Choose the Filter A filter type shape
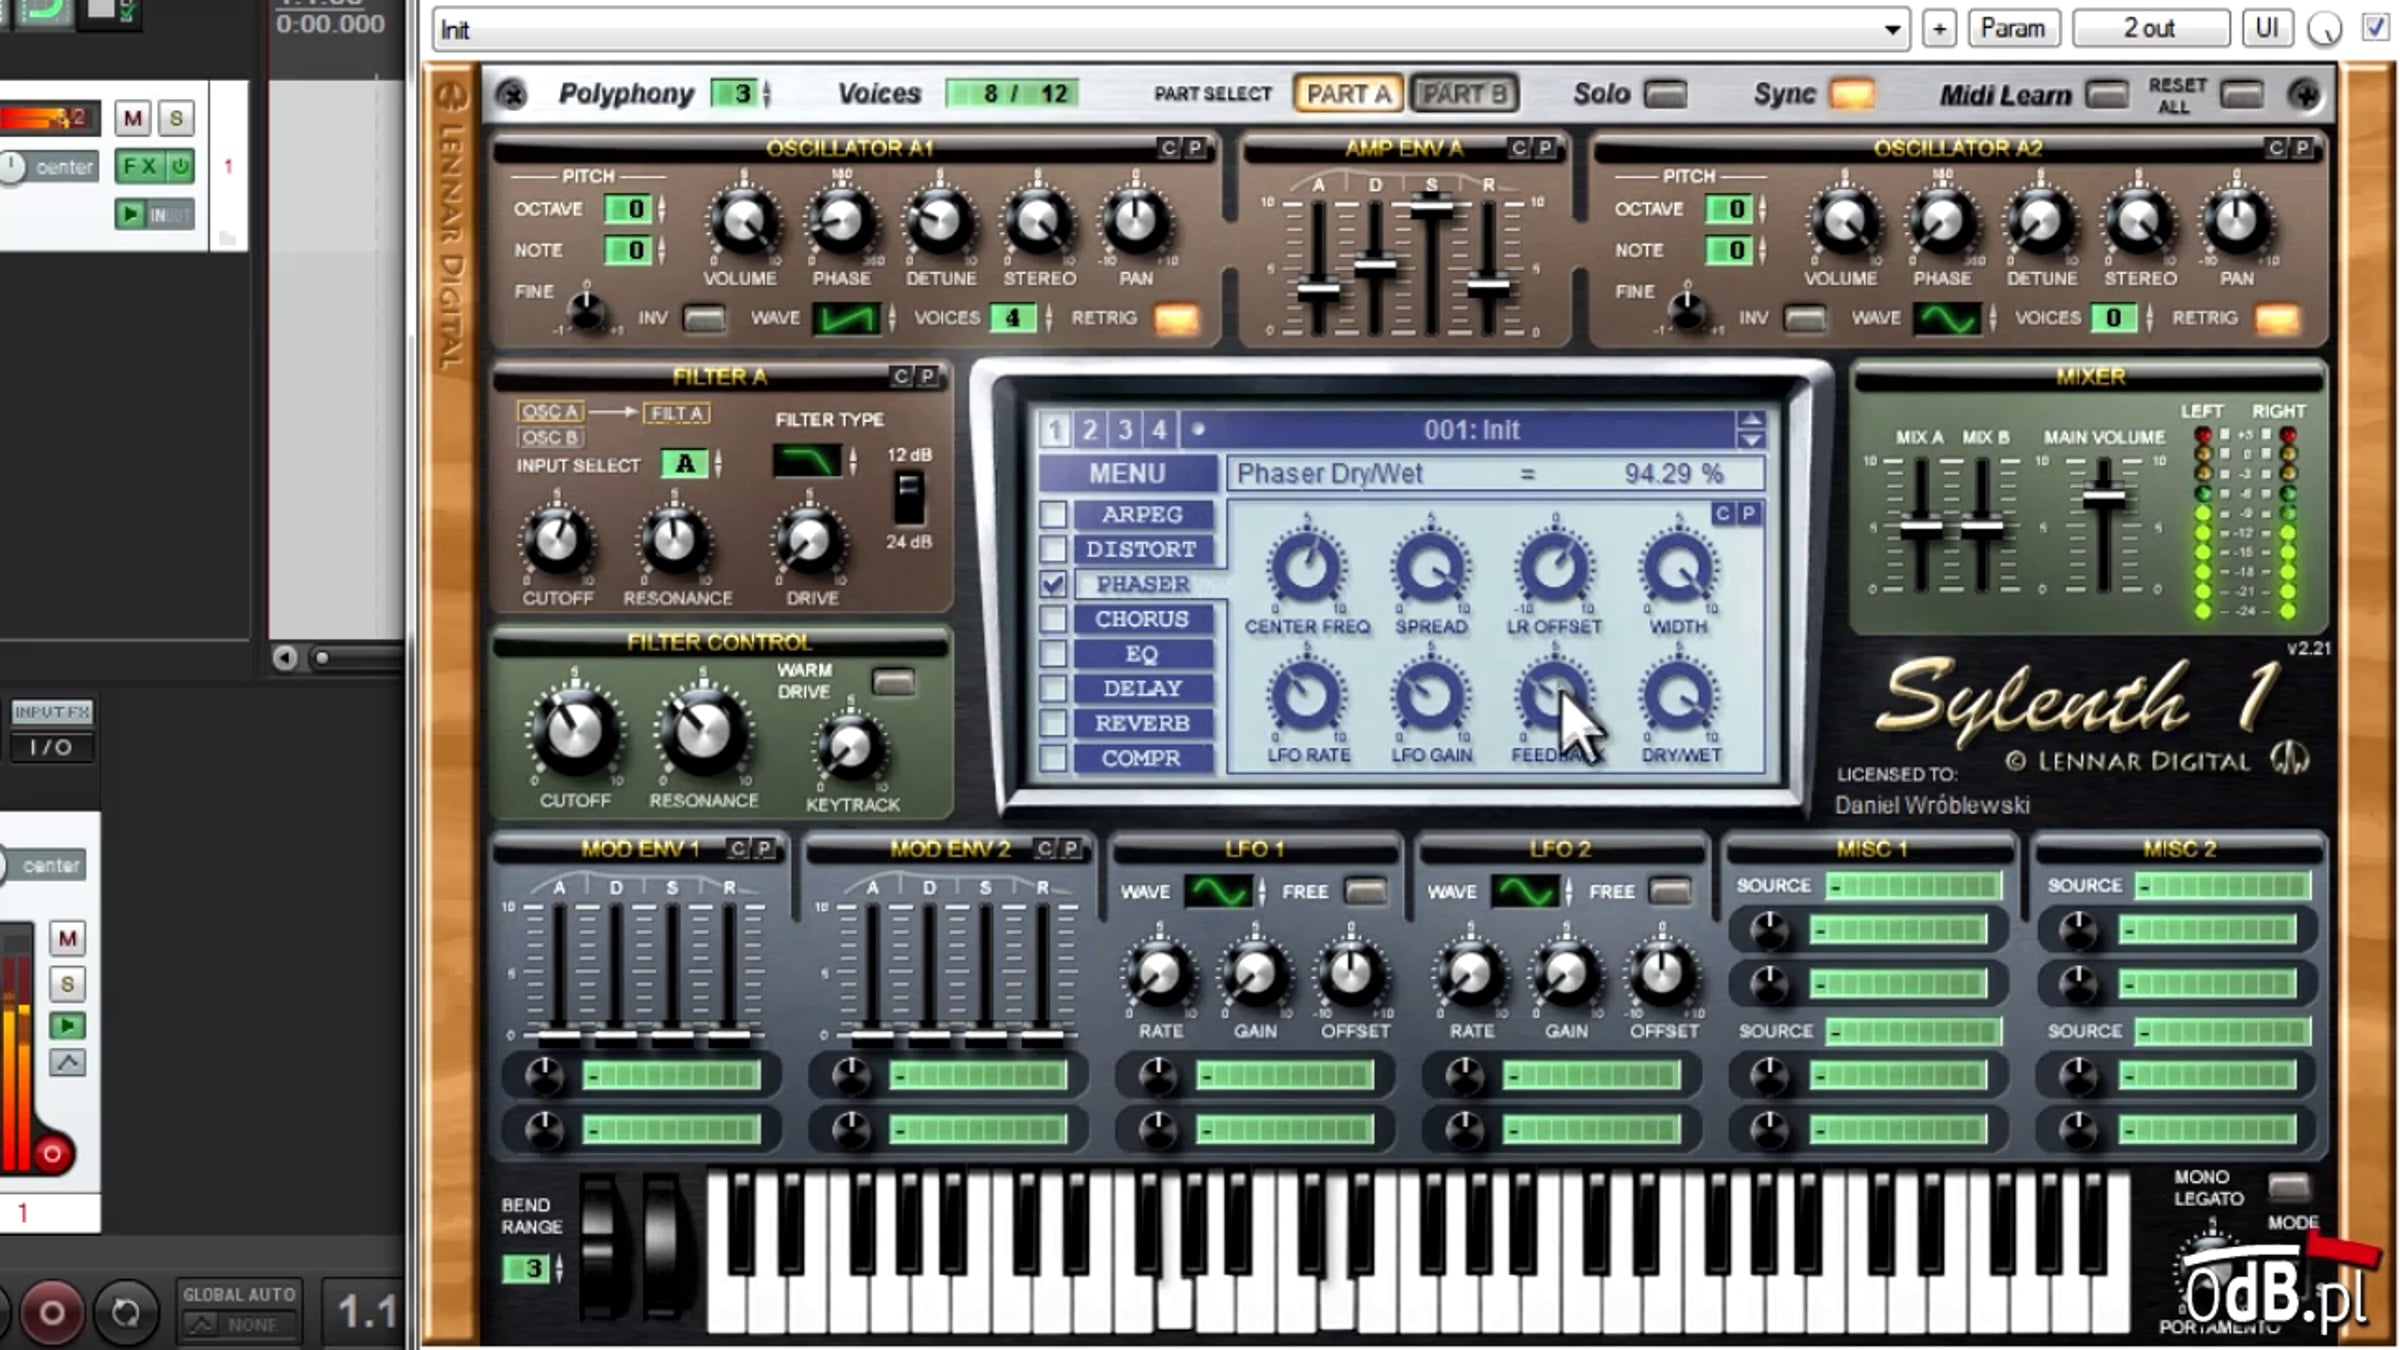The image size is (2400, 1350). point(807,461)
